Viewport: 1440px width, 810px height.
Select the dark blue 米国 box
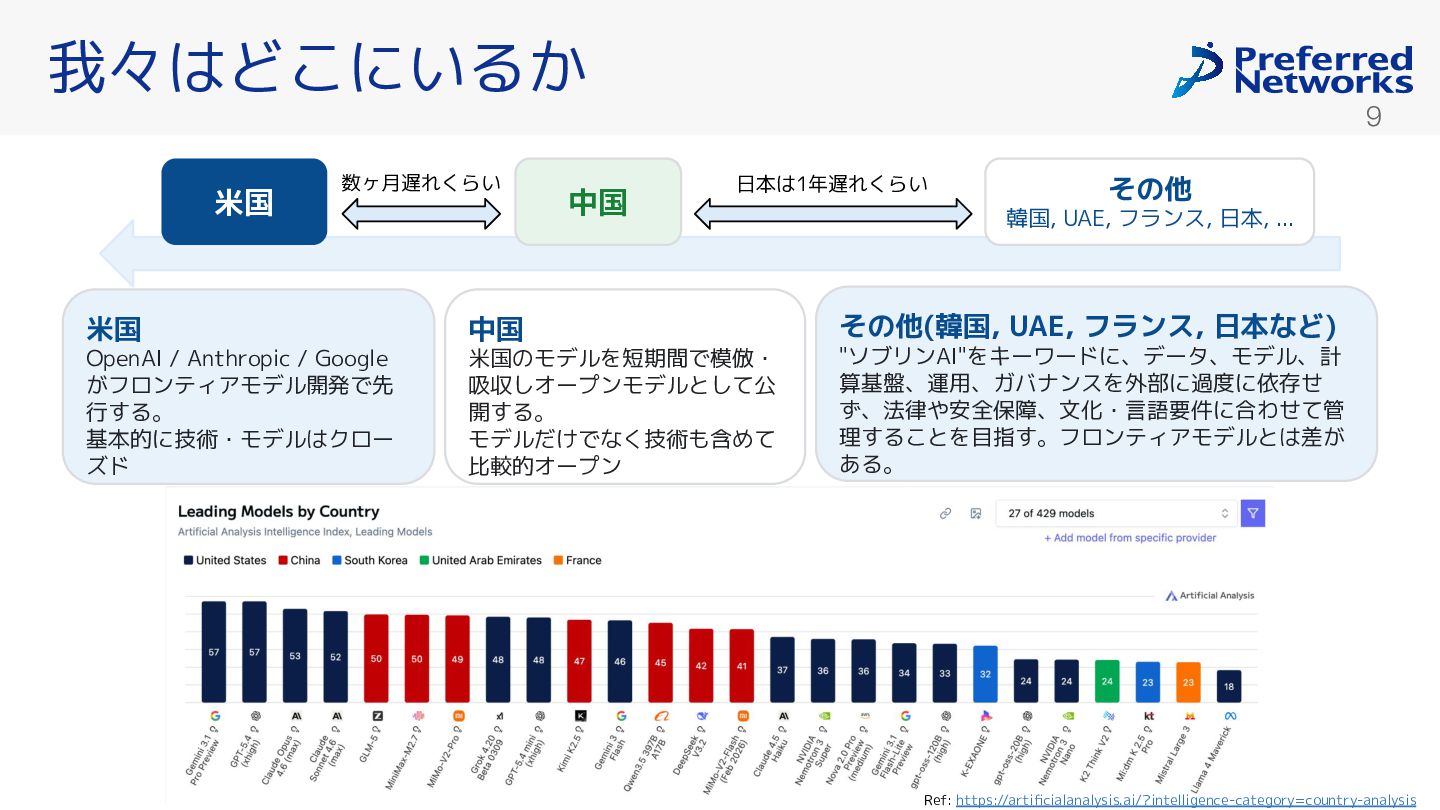[244, 202]
